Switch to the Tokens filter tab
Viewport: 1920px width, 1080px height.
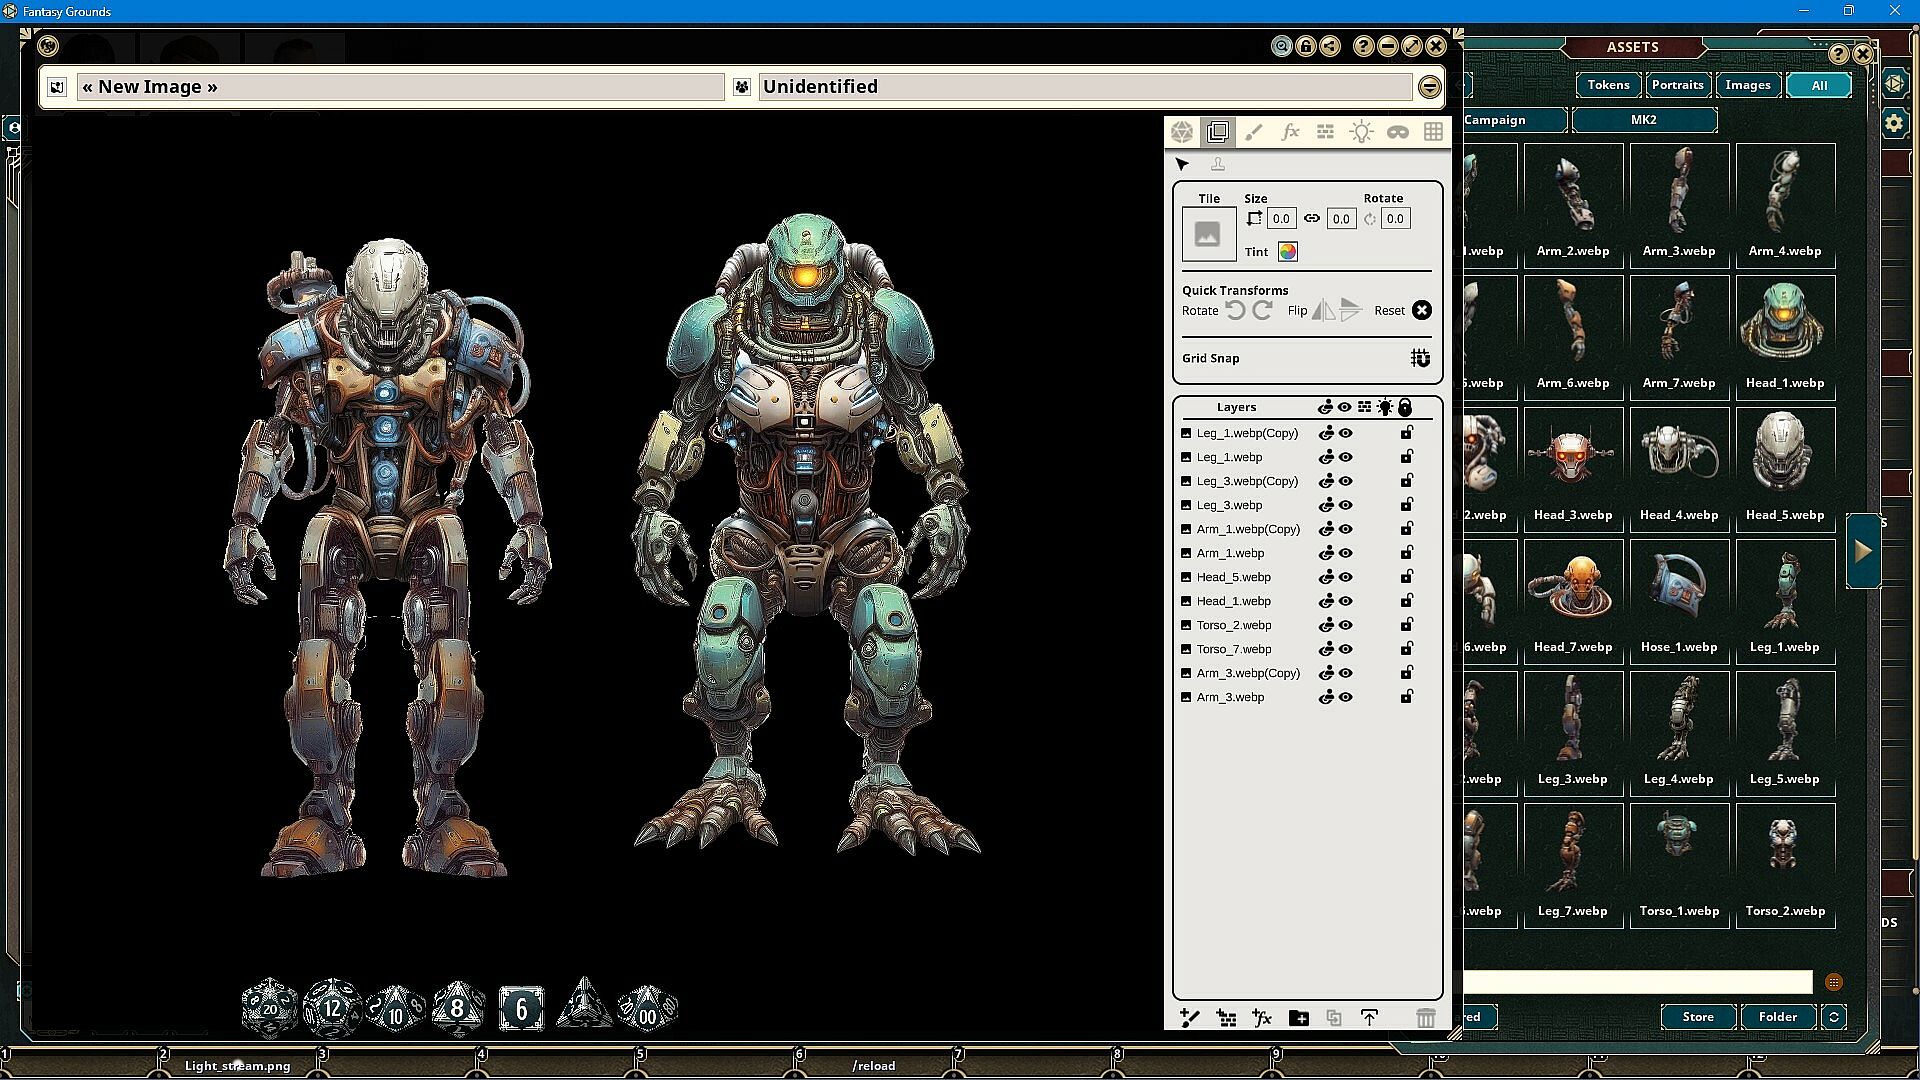pyautogui.click(x=1608, y=85)
